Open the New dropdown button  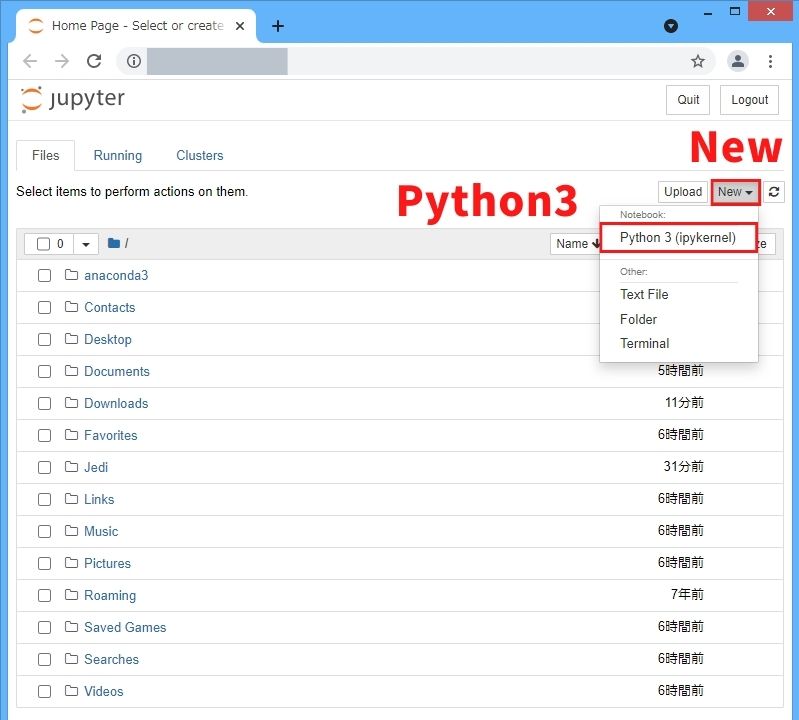pyautogui.click(x=735, y=192)
